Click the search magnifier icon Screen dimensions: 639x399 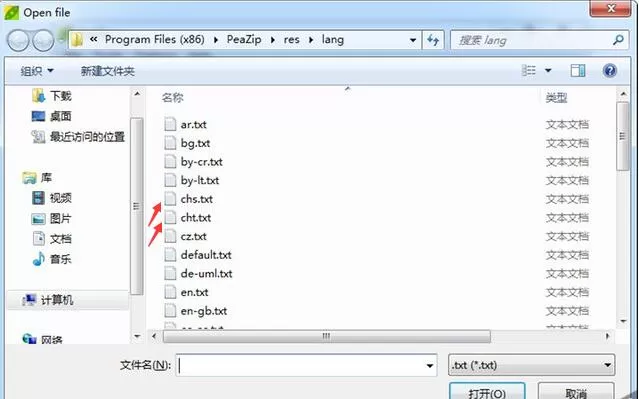pos(619,40)
